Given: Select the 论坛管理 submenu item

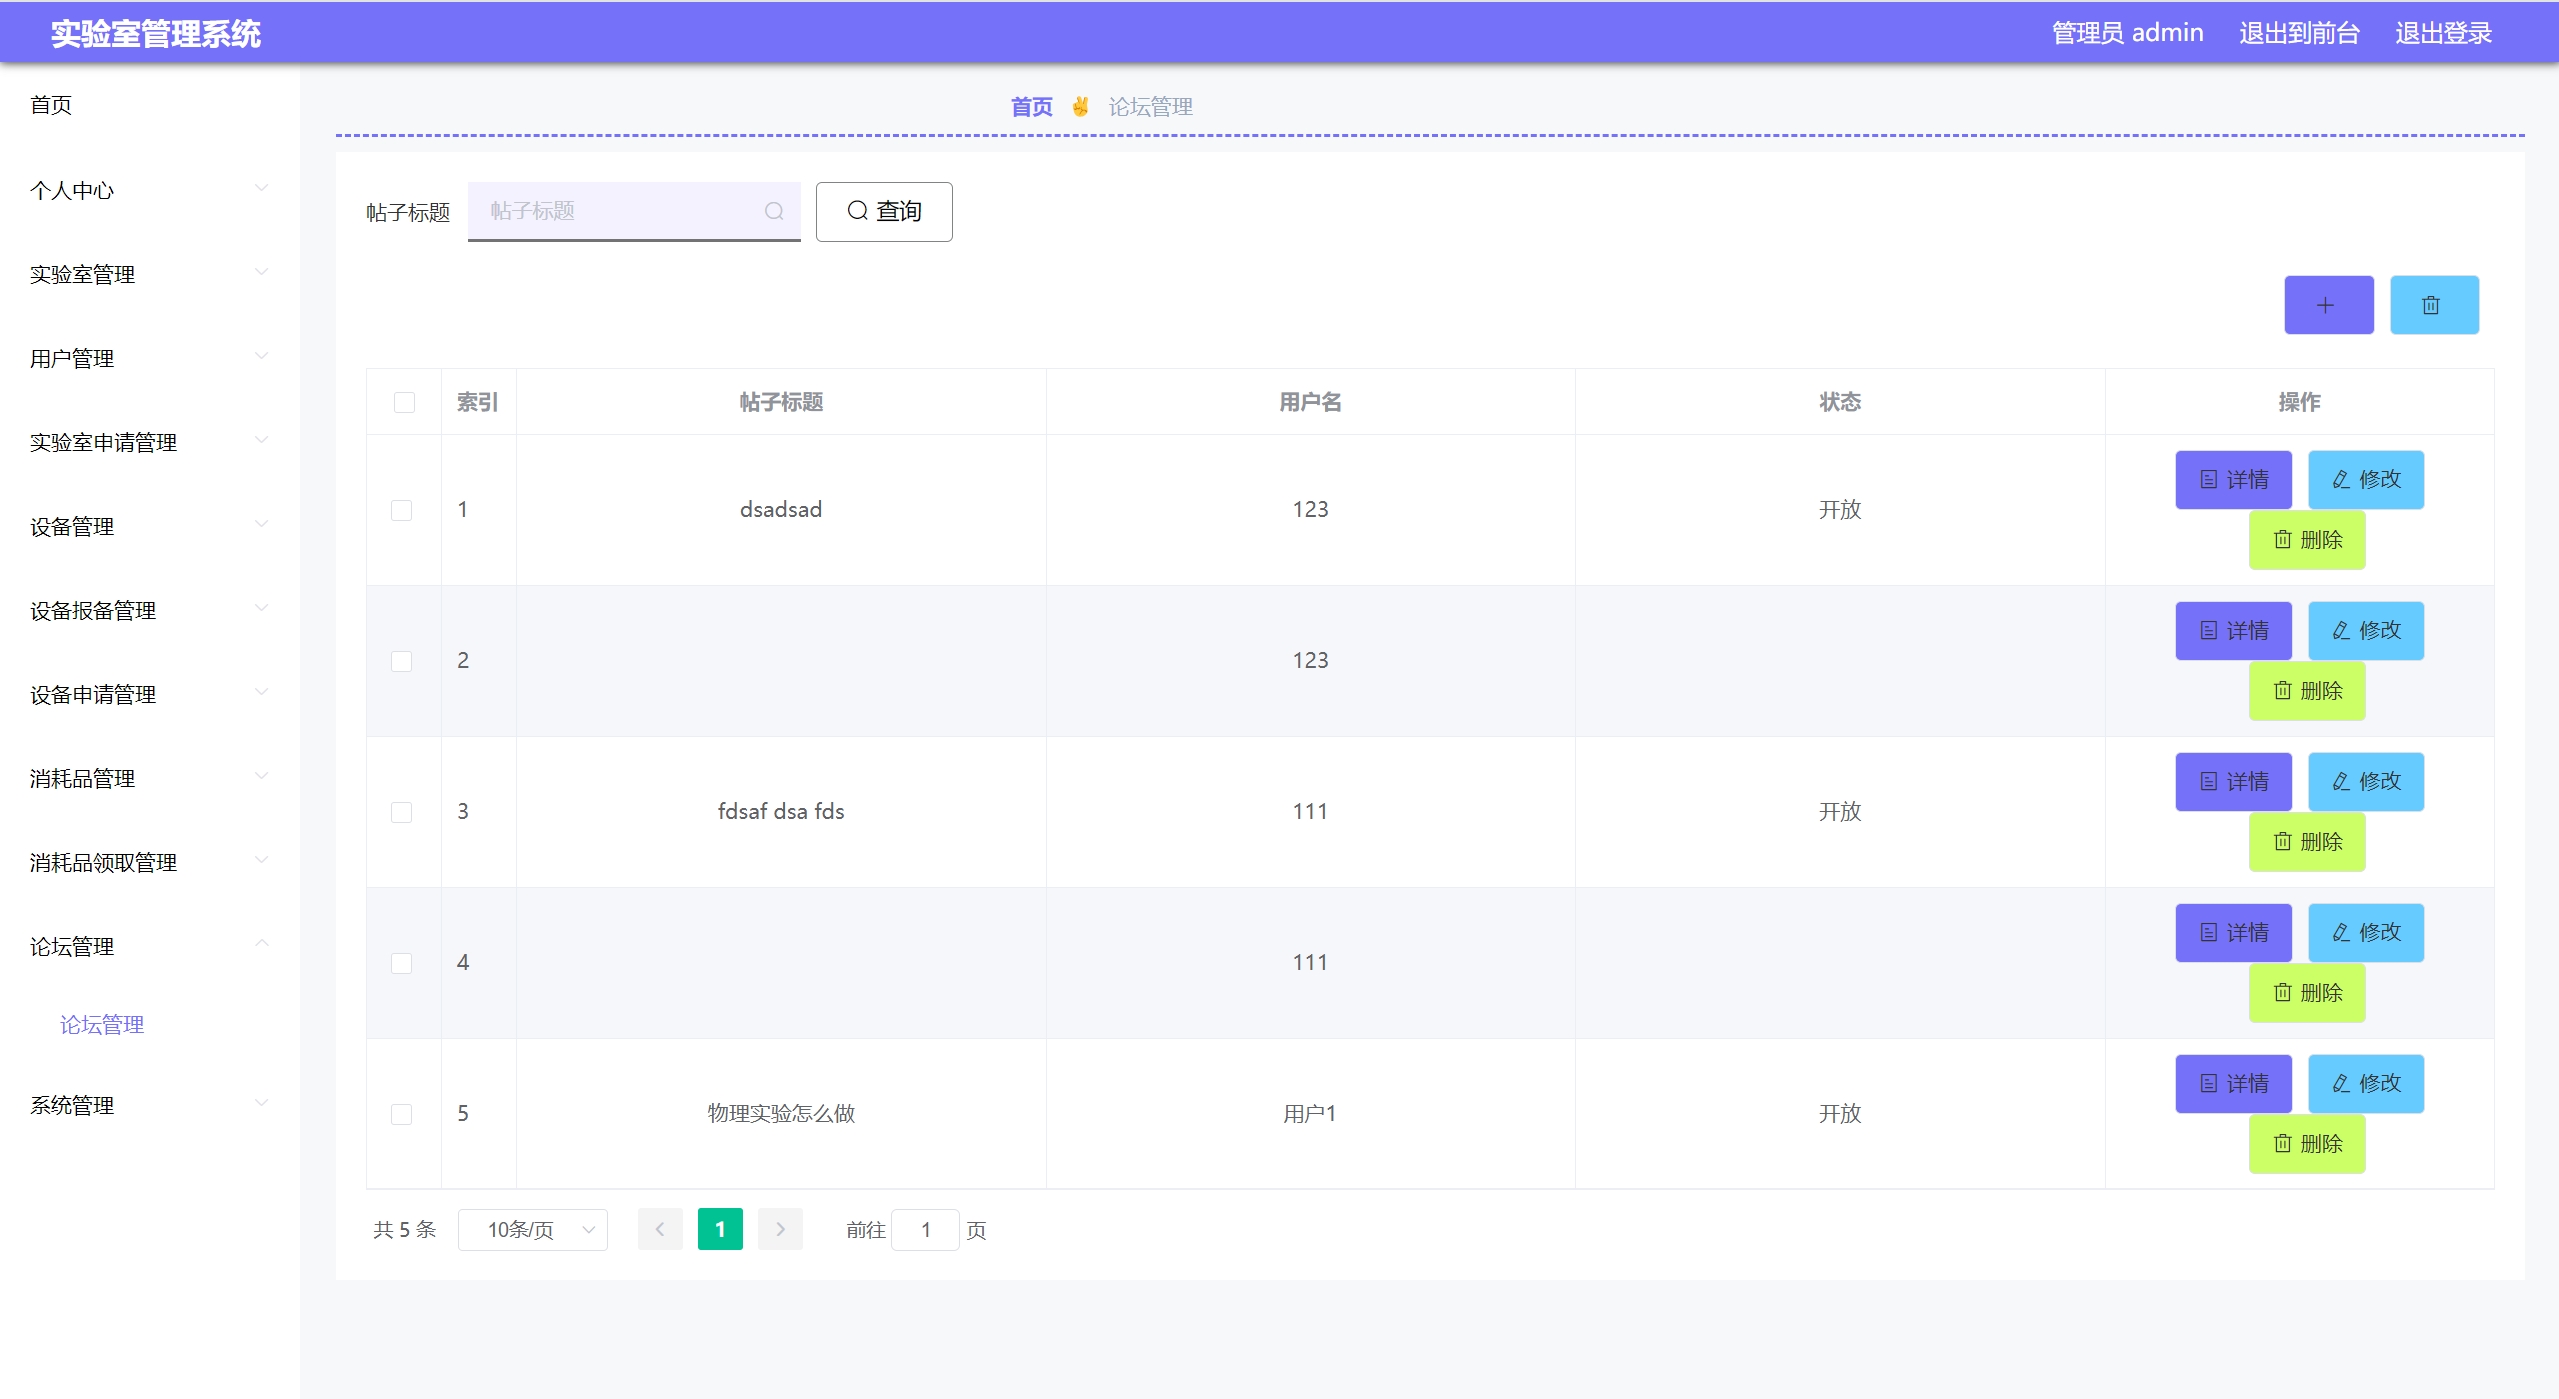Looking at the screenshot, I should (102, 1025).
